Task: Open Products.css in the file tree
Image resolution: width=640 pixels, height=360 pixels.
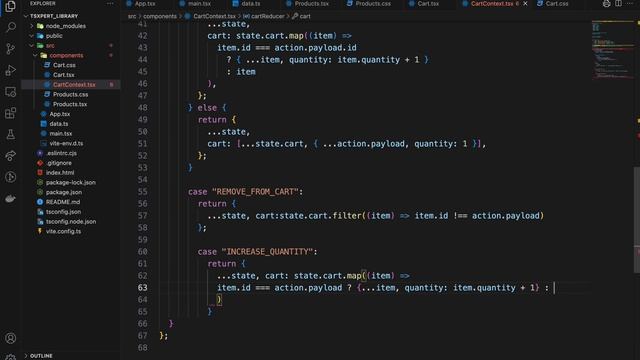Action: pos(70,94)
